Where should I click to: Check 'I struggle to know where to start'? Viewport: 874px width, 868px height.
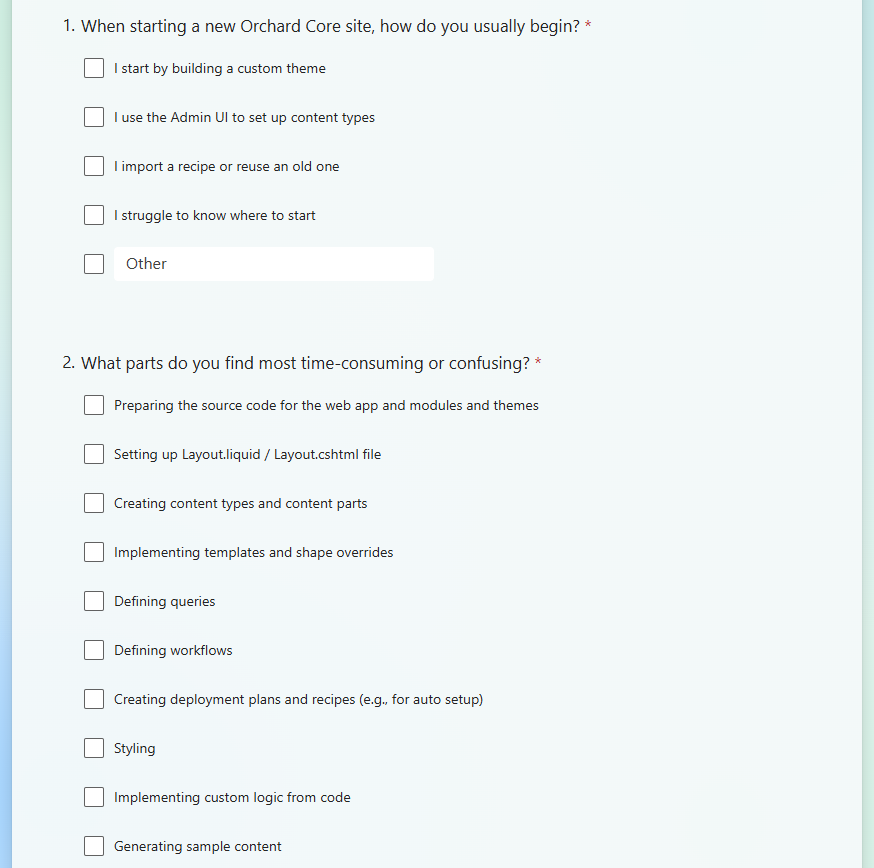[x=94, y=215]
